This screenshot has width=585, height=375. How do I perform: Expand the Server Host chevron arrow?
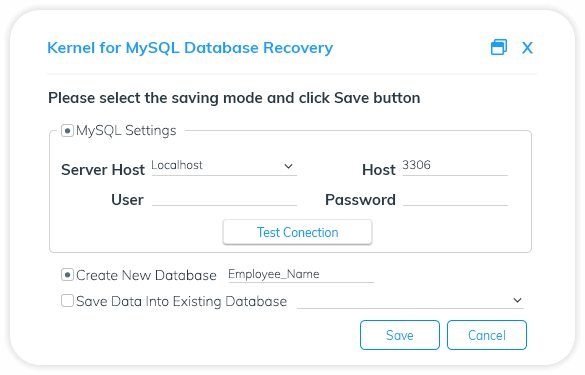tap(288, 166)
